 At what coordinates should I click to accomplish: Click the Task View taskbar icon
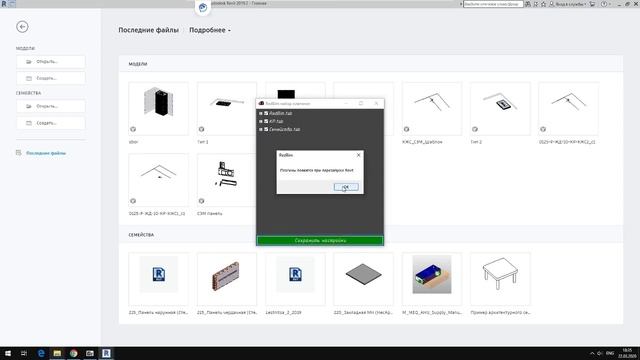coord(24,353)
